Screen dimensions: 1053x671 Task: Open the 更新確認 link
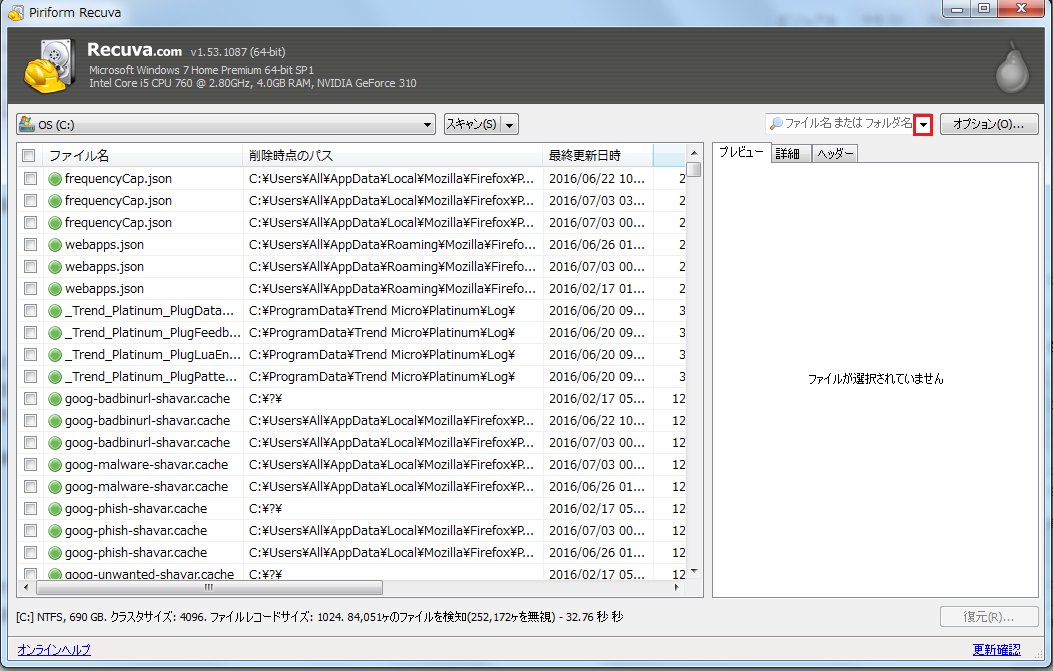point(997,650)
